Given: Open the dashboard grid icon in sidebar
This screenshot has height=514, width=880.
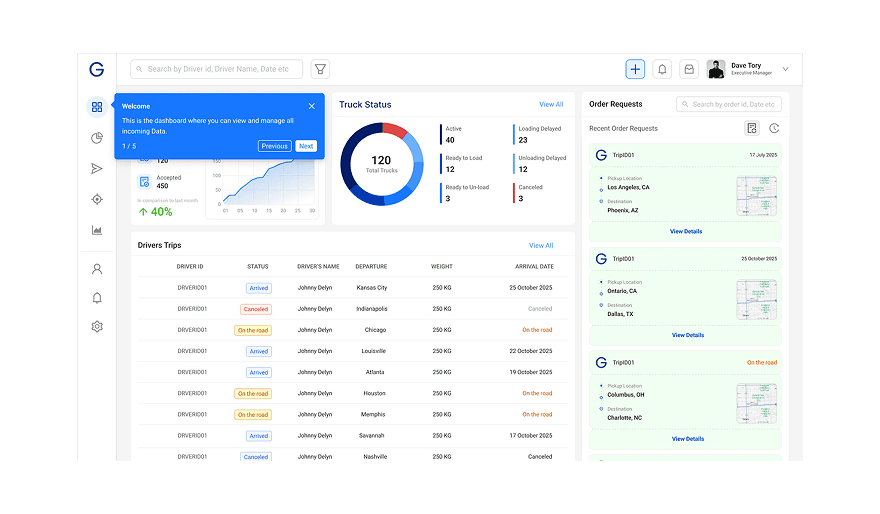Looking at the screenshot, I should click(x=97, y=107).
